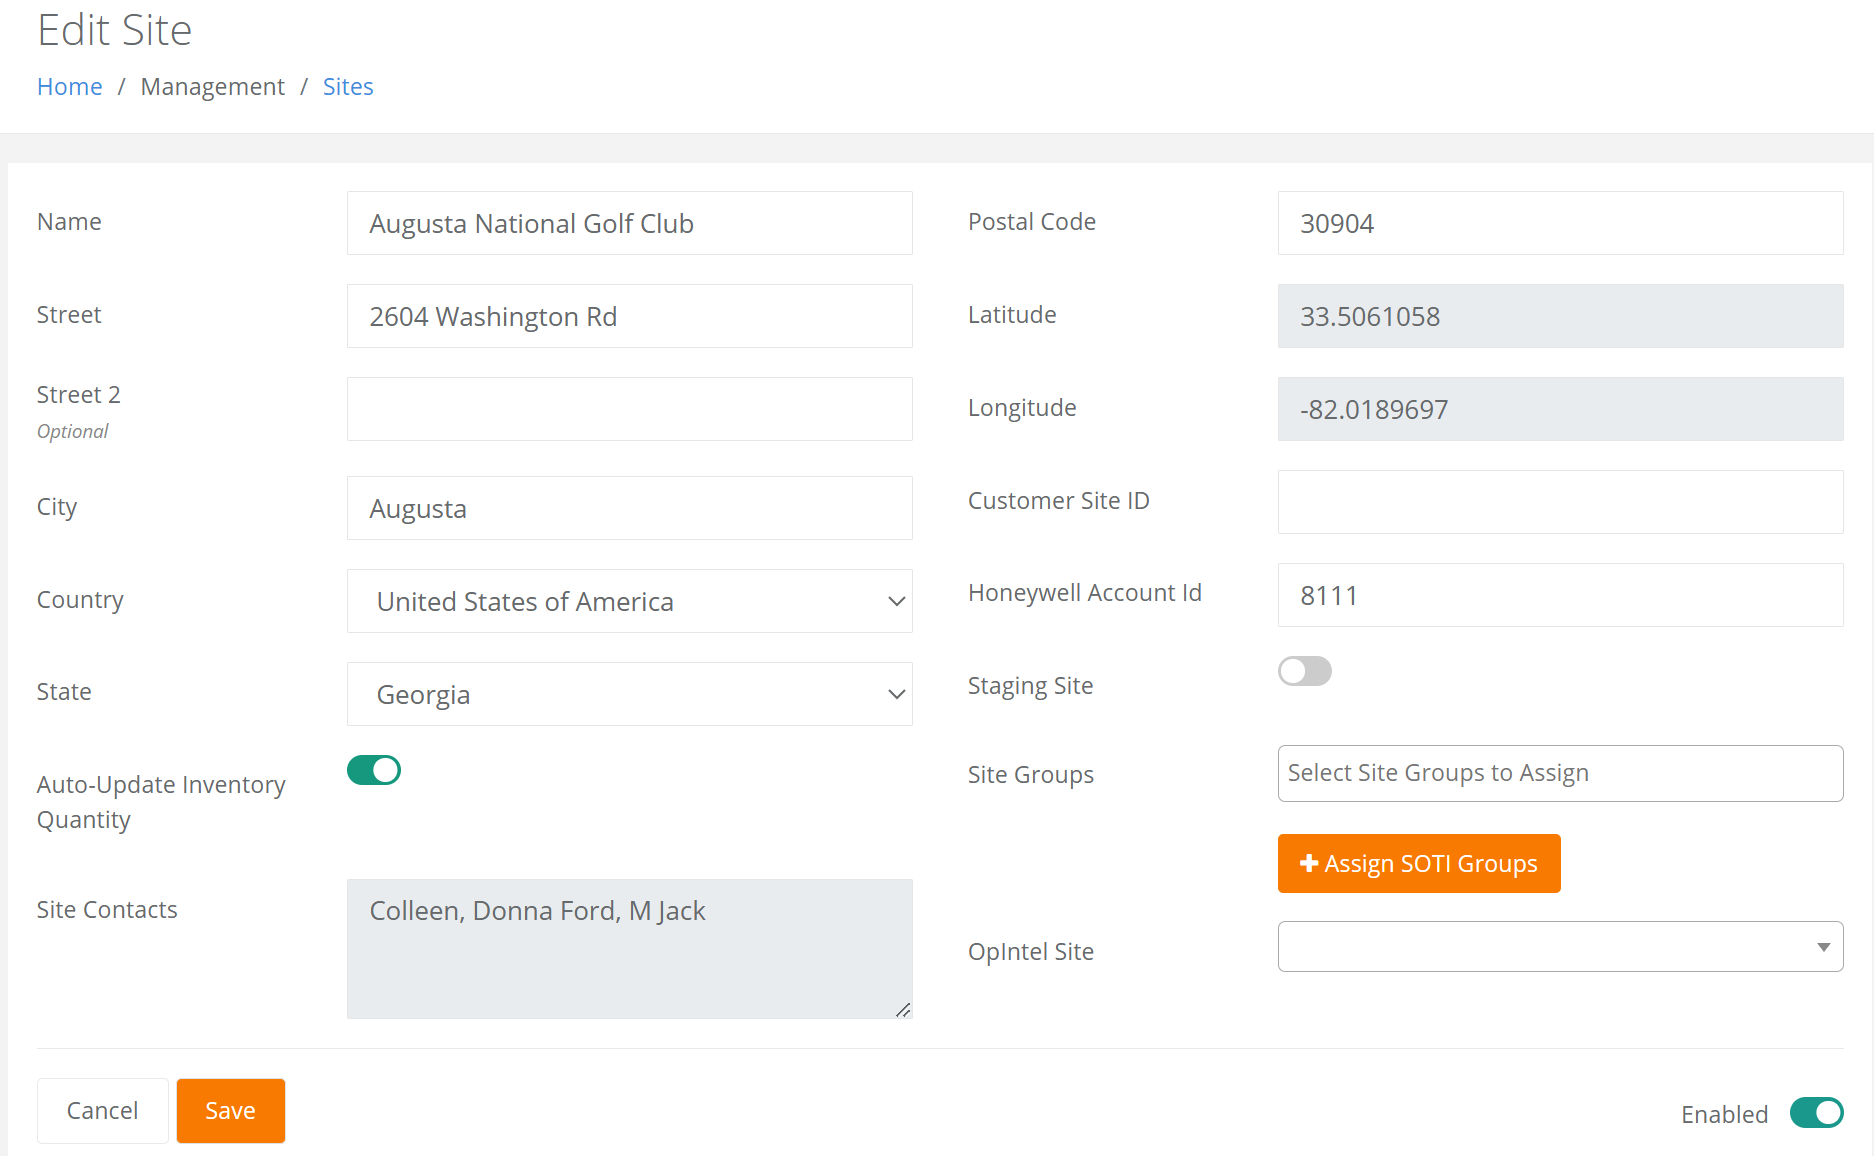Click the Save button
Screen dimensions: 1874x1156
tap(231, 1110)
